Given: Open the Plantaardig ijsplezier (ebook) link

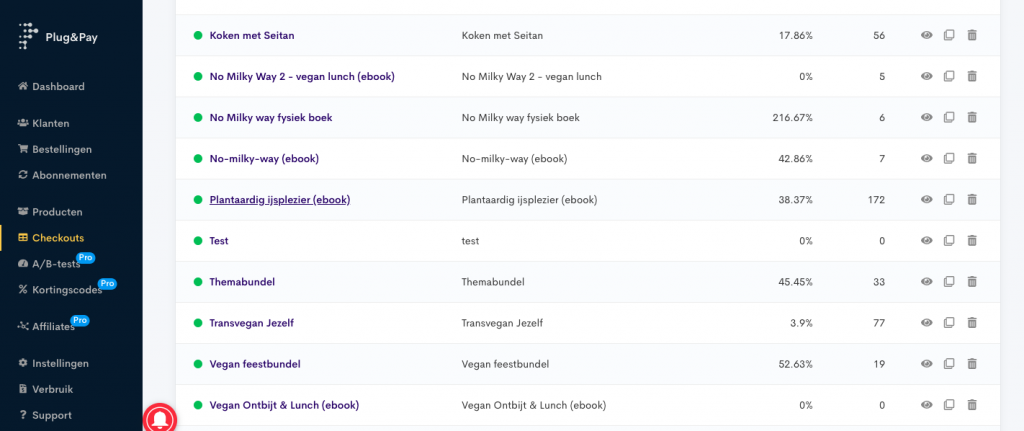Looking at the screenshot, I should point(279,199).
